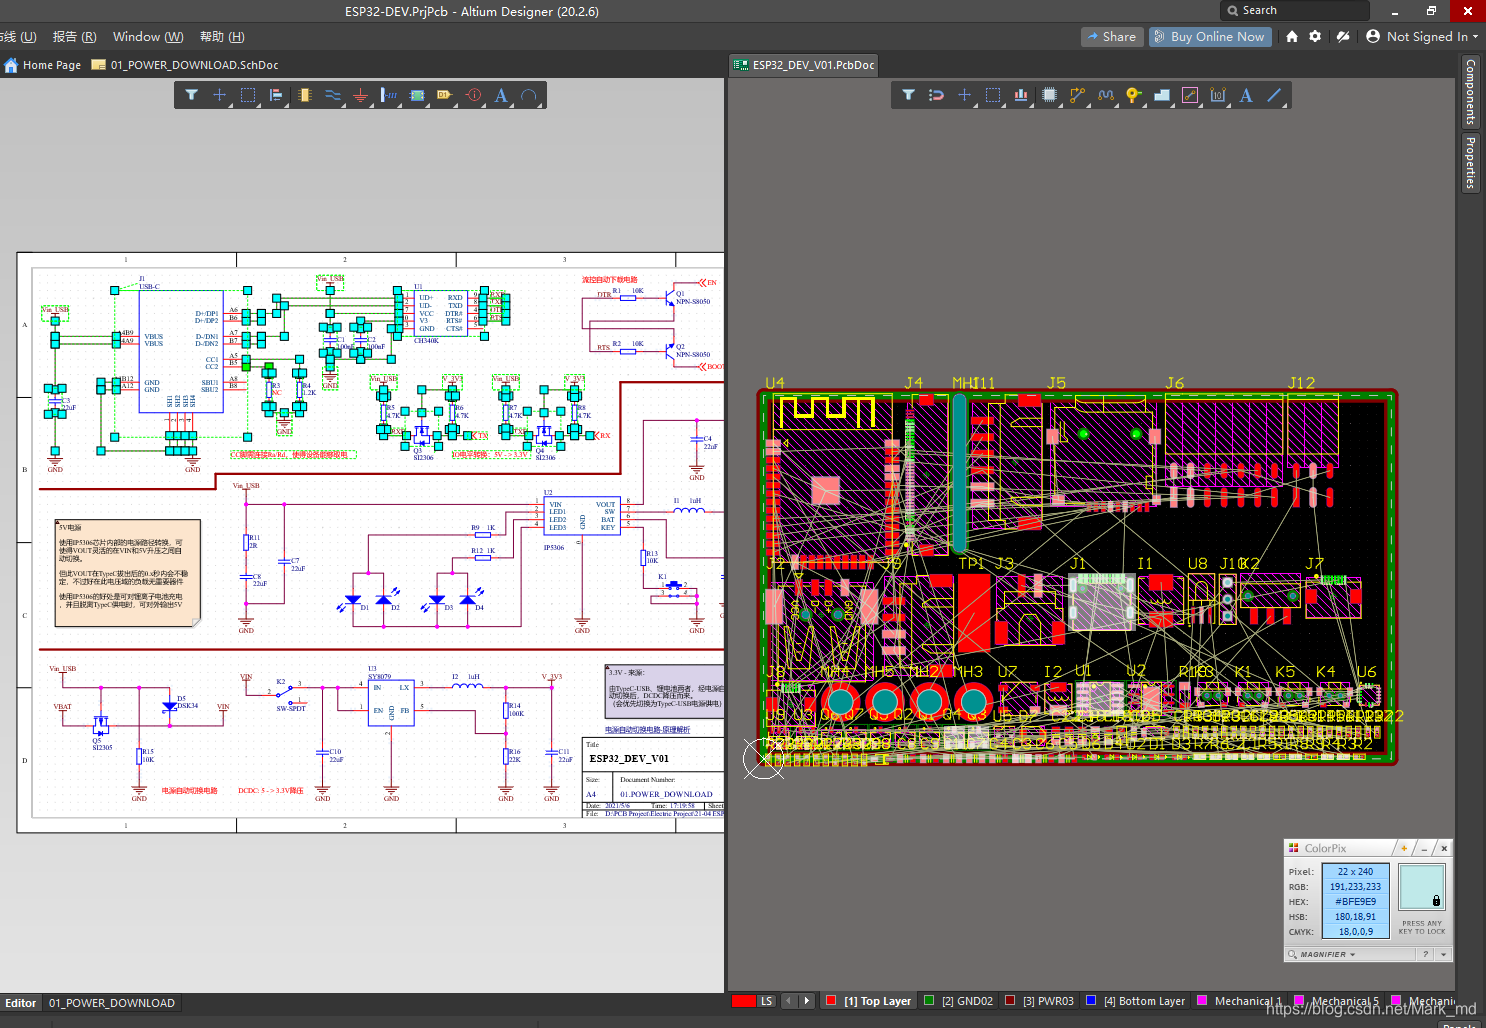Open the PCB align objects tool

[x=1021, y=95]
